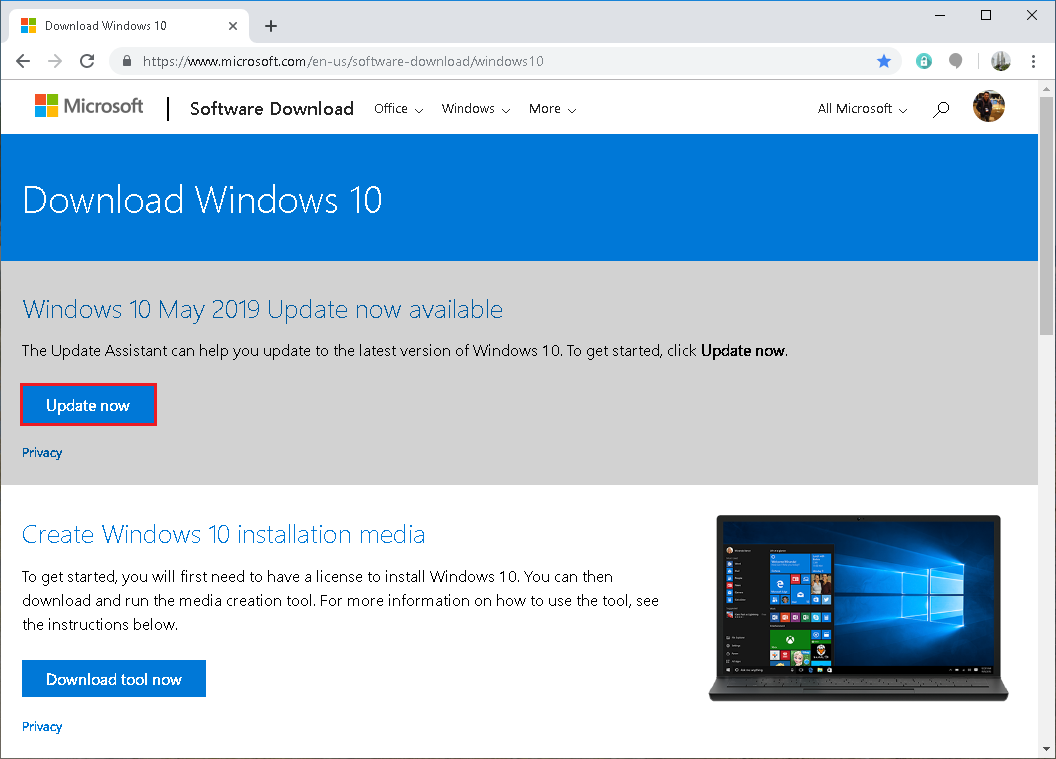Click the Microsoft four-square logo

click(x=47, y=105)
